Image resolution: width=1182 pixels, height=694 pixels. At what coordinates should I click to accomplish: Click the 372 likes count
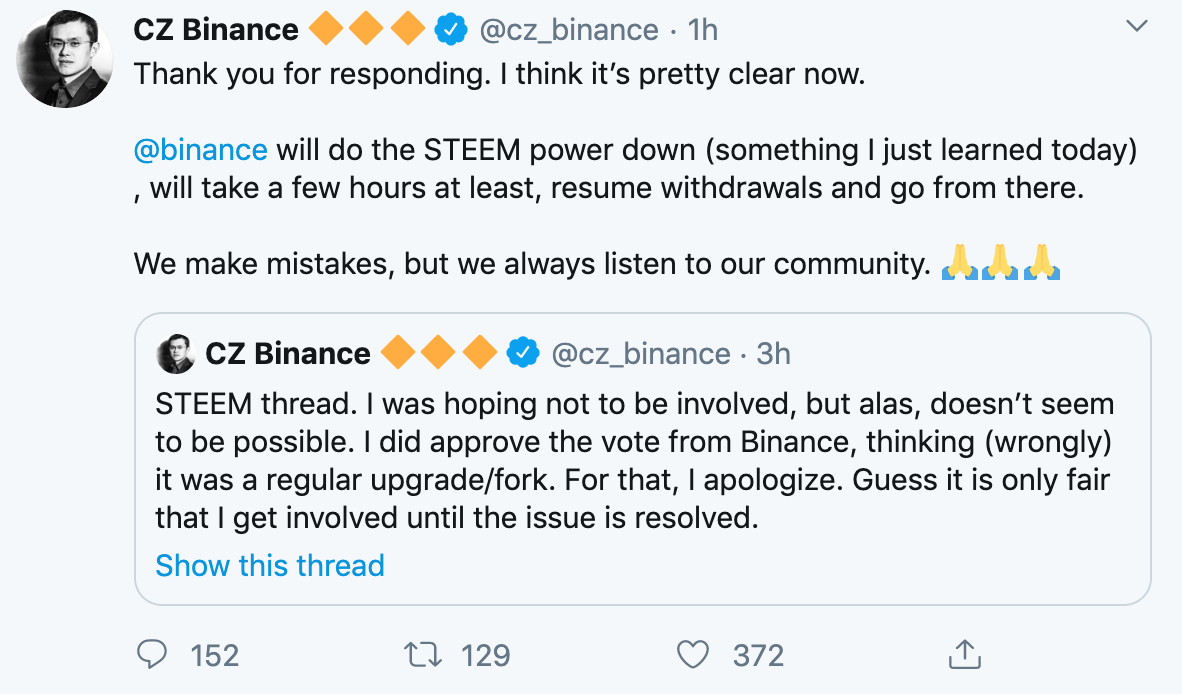pos(758,655)
